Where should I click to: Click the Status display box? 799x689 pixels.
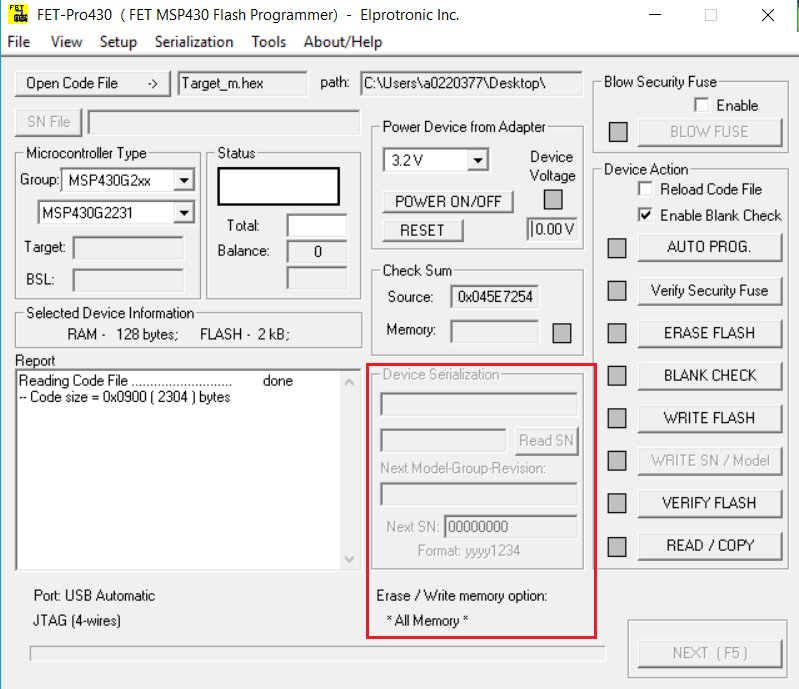pyautogui.click(x=279, y=187)
